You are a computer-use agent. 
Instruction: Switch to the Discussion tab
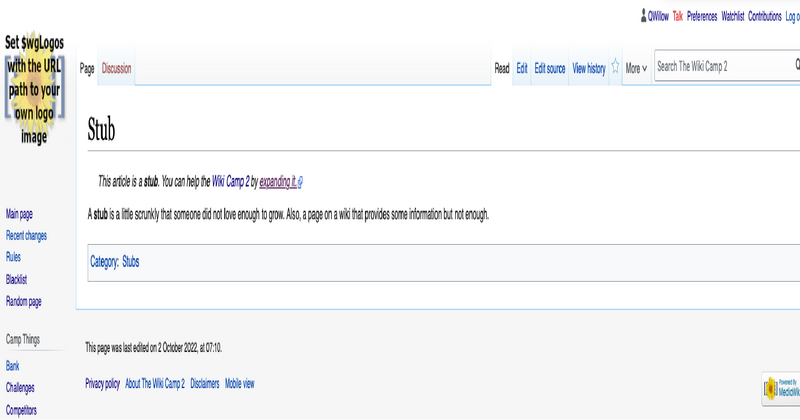click(116, 69)
